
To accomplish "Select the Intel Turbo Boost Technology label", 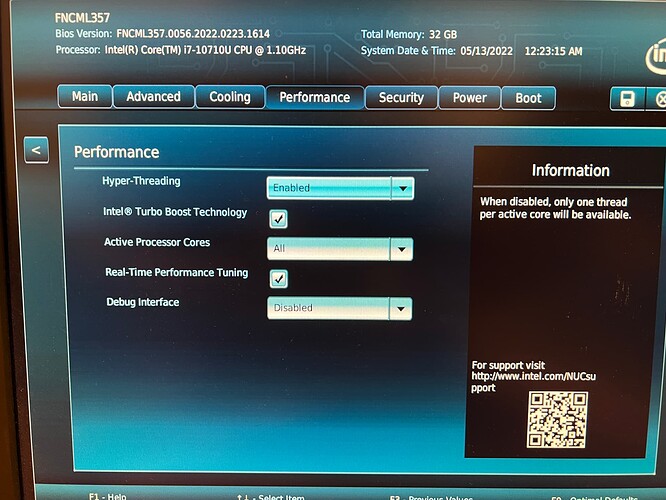I will 175,212.
